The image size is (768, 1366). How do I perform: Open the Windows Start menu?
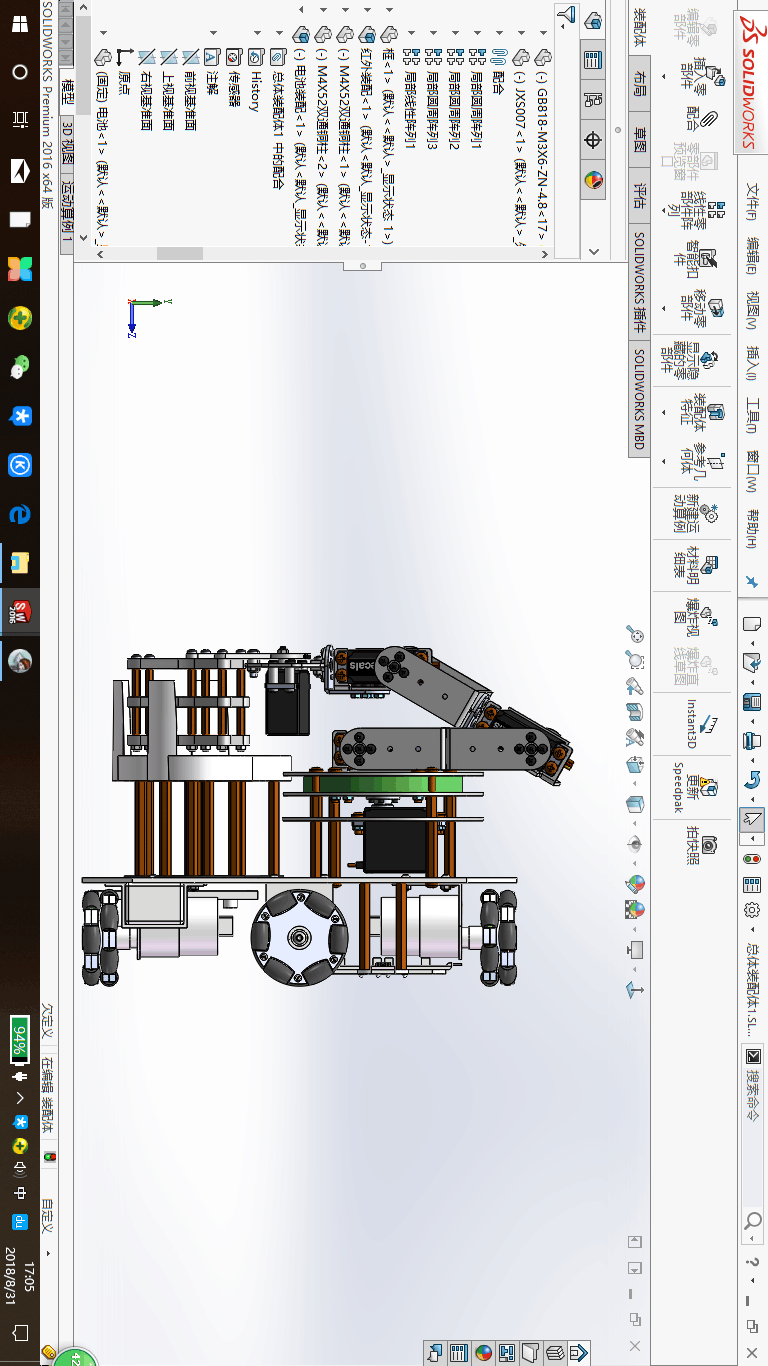point(20,25)
